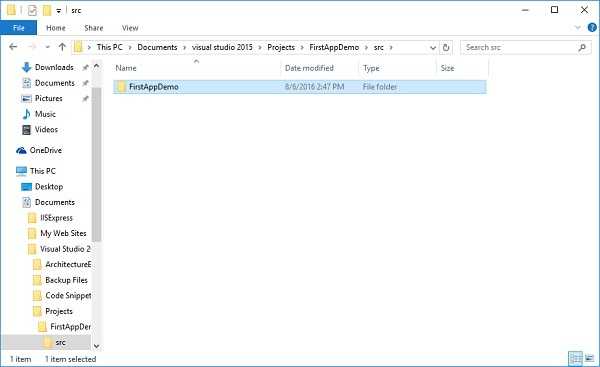Screen dimensions: 600x367
Task: Switch to Details view layout icon
Action: [x=576, y=359]
